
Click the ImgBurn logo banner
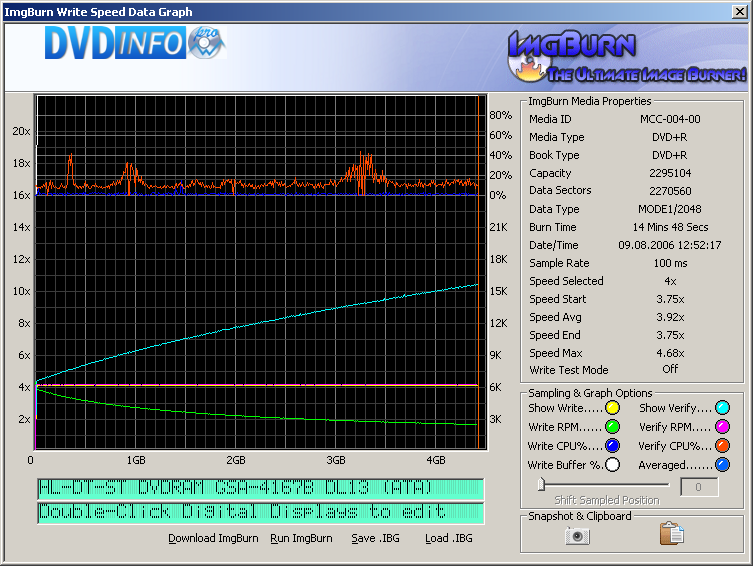click(627, 57)
